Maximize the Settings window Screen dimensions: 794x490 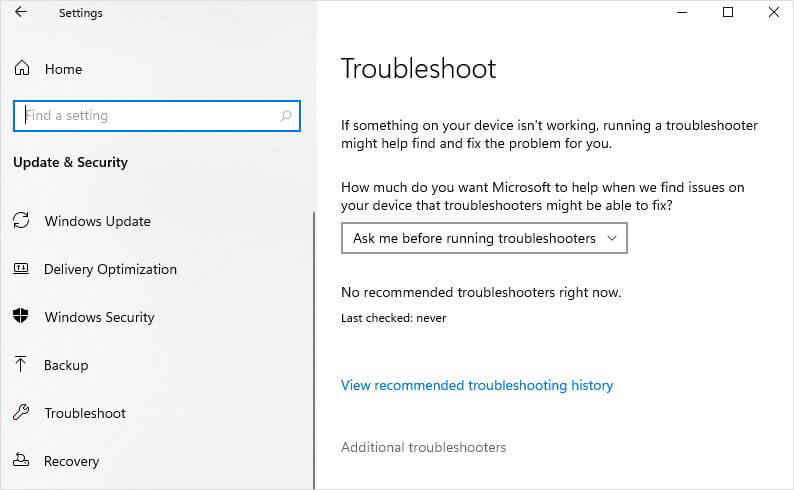click(x=728, y=12)
